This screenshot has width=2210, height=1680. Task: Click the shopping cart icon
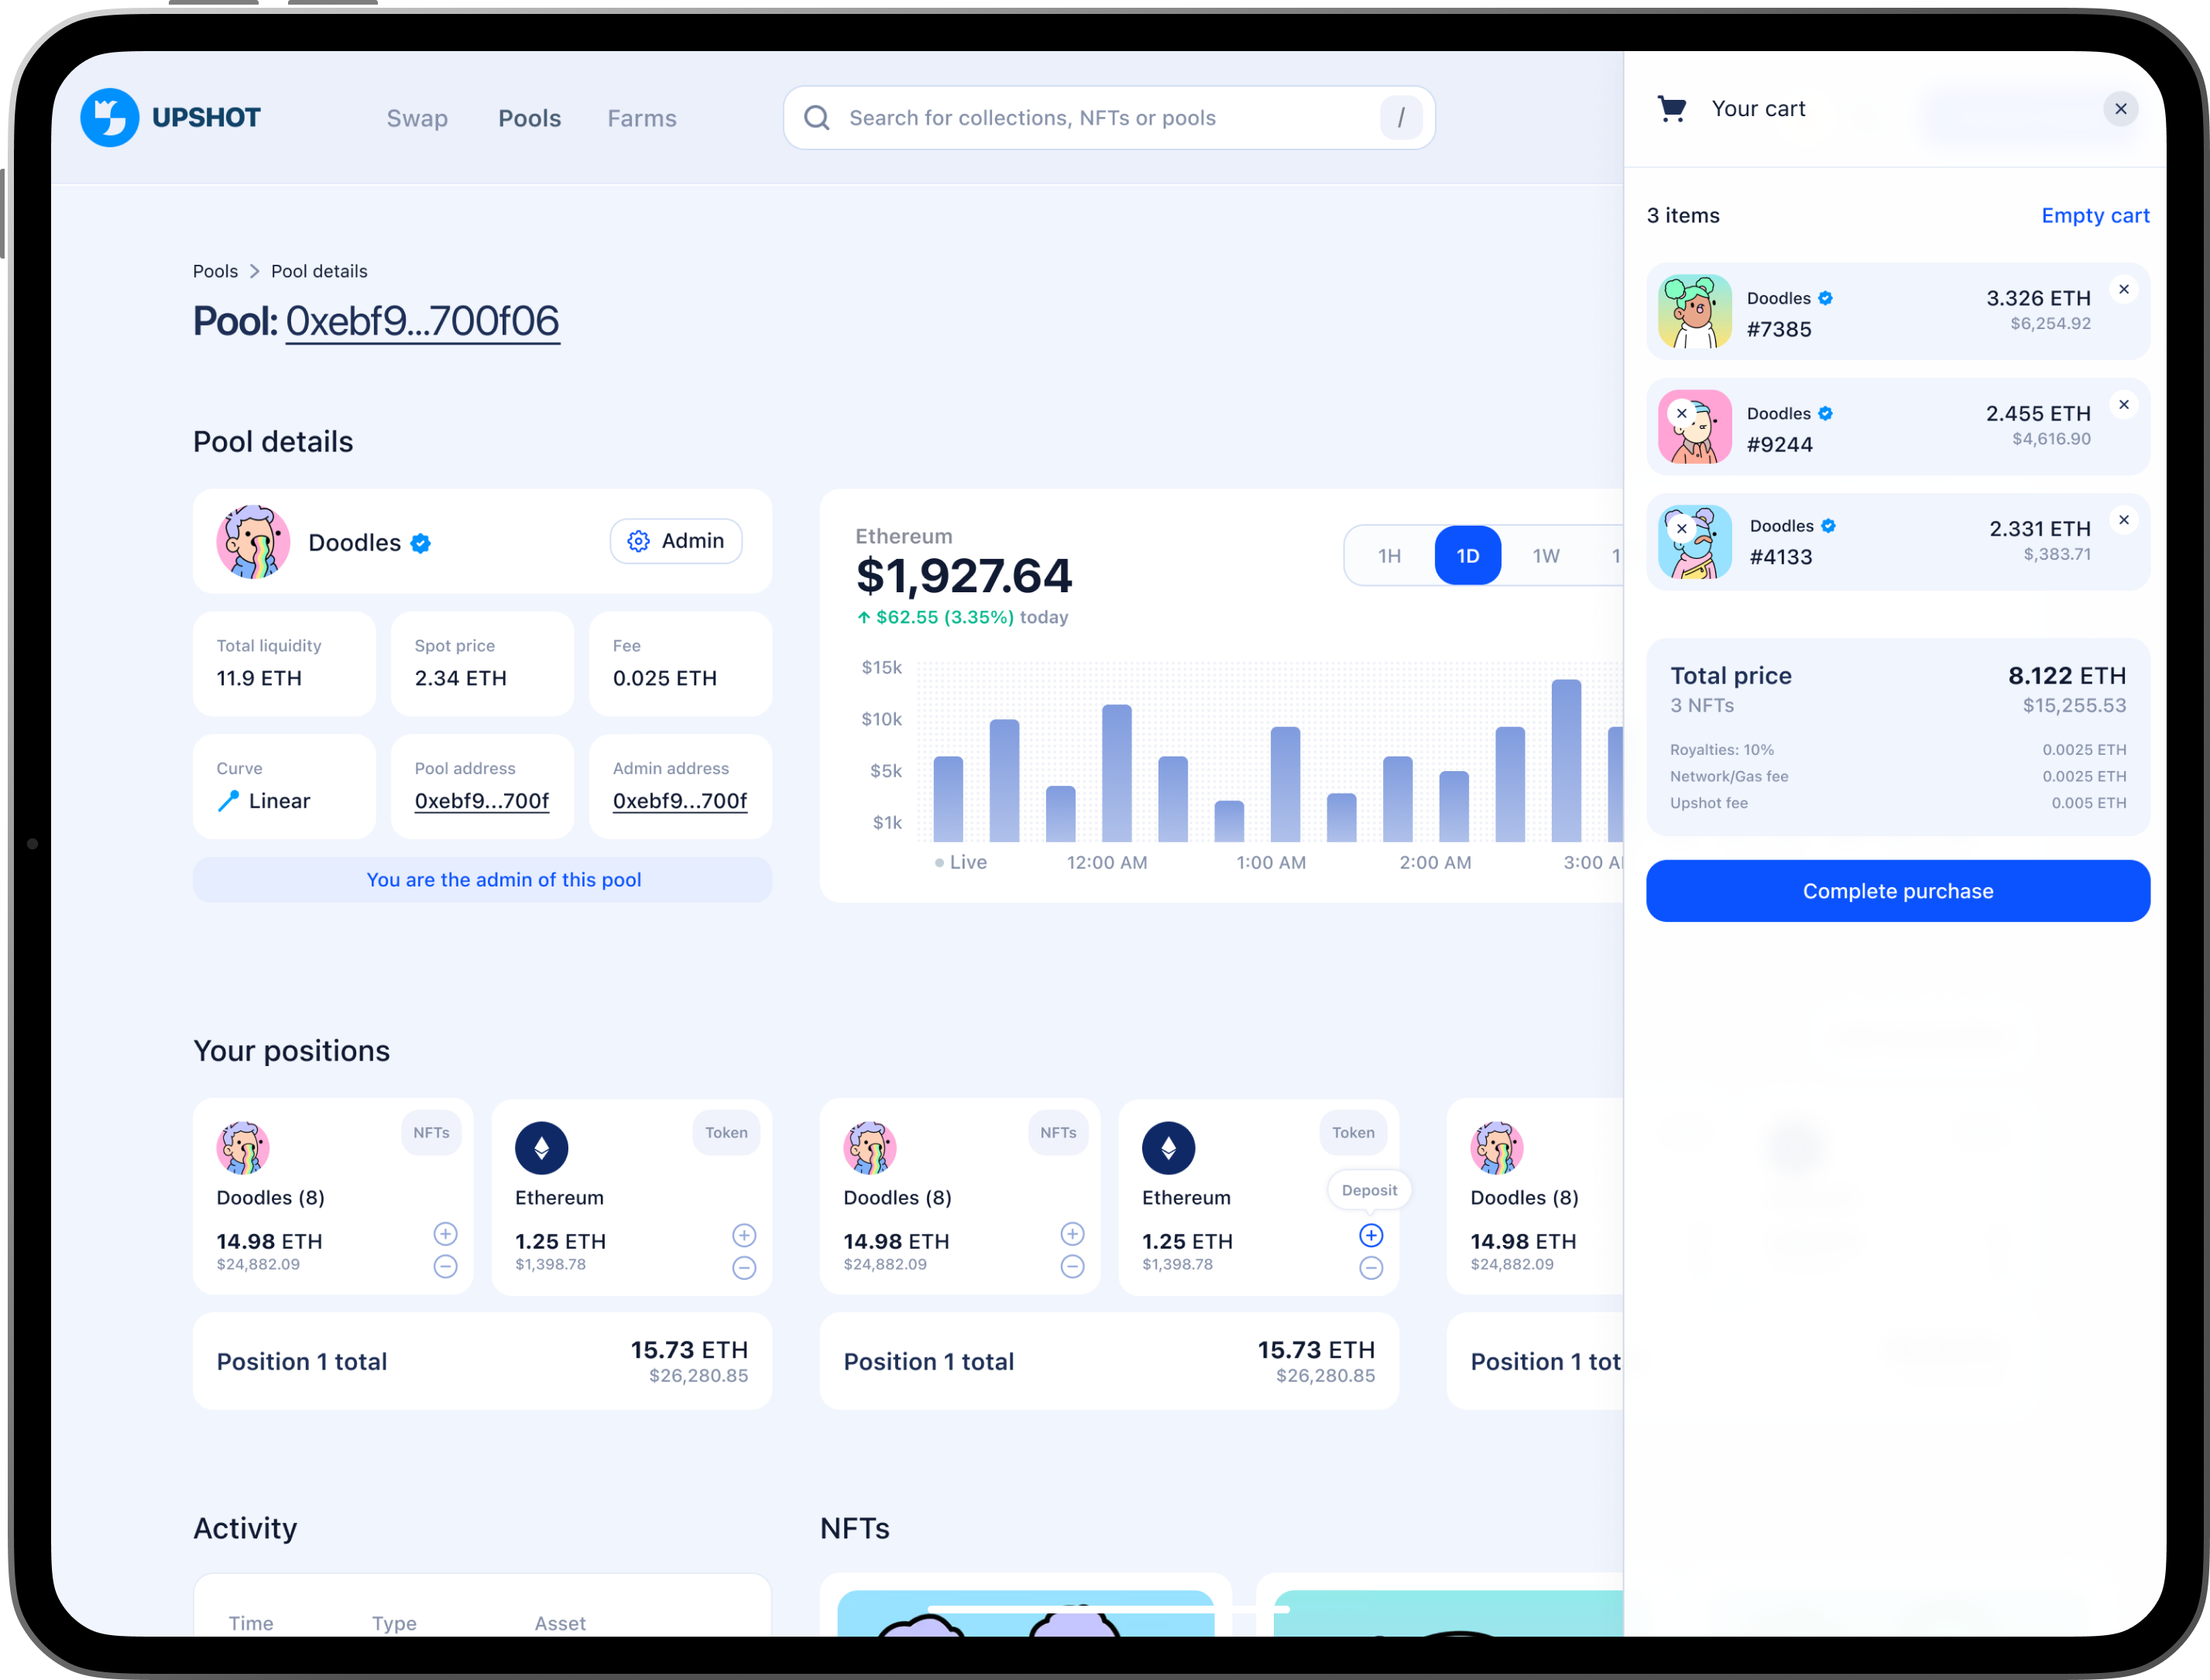click(1672, 108)
